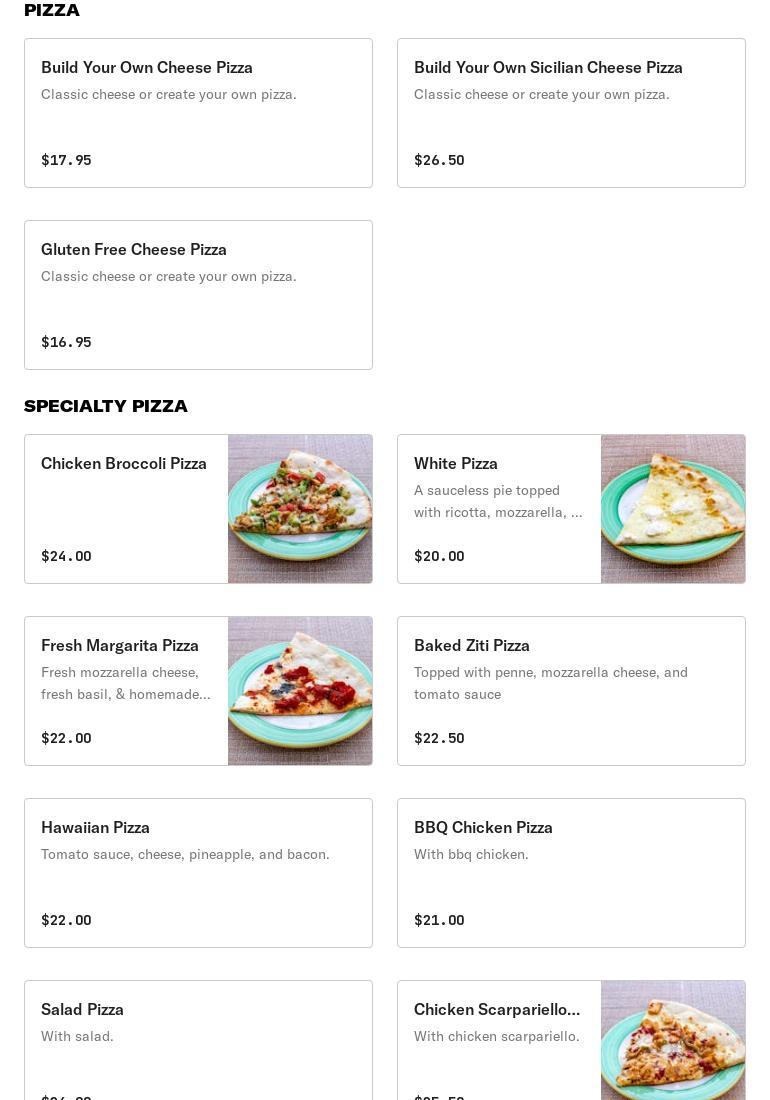View the Chicken Scarpariello pizza thumbnail
This screenshot has width=770, height=1100.
(673, 1040)
